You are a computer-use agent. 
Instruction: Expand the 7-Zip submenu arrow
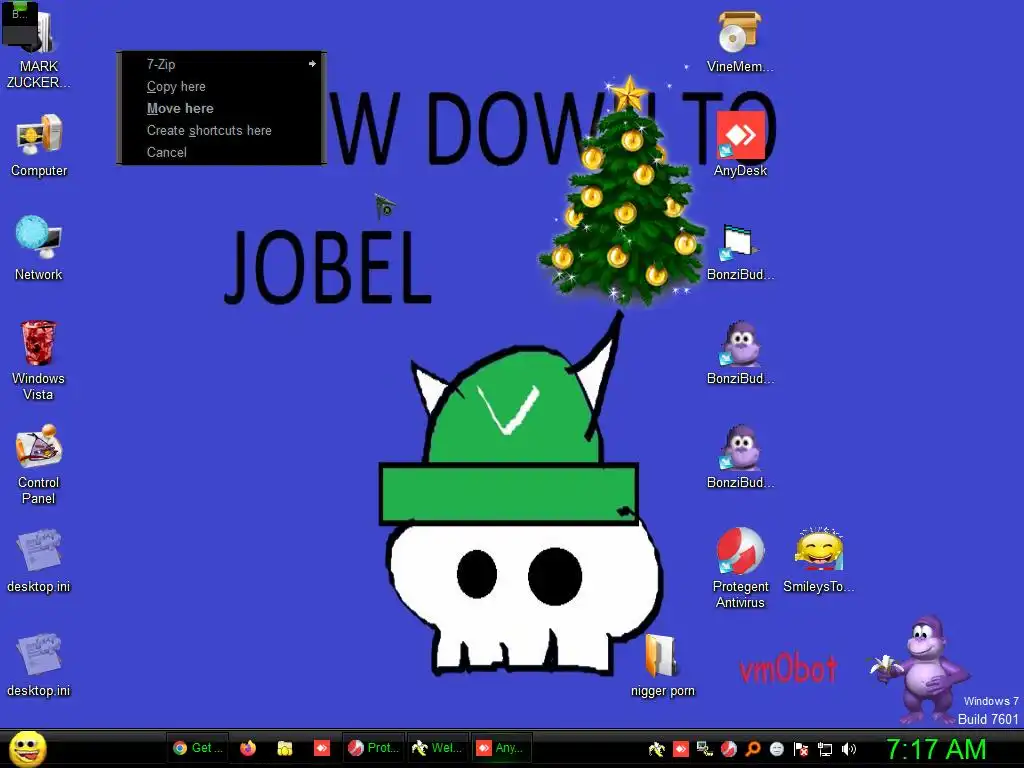(x=312, y=64)
